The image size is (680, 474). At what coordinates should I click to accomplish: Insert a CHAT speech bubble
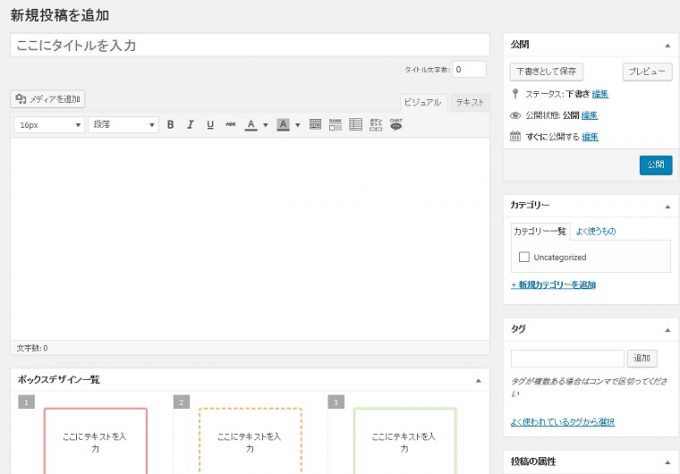pos(396,125)
